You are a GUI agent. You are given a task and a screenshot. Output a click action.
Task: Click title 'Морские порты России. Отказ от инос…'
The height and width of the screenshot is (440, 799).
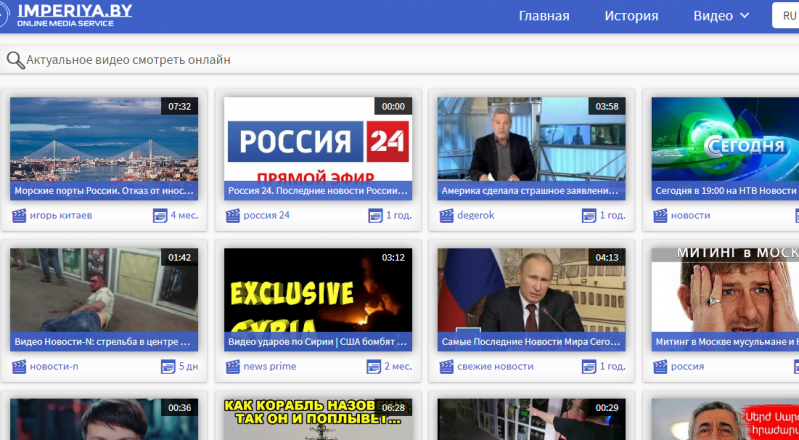point(104,191)
